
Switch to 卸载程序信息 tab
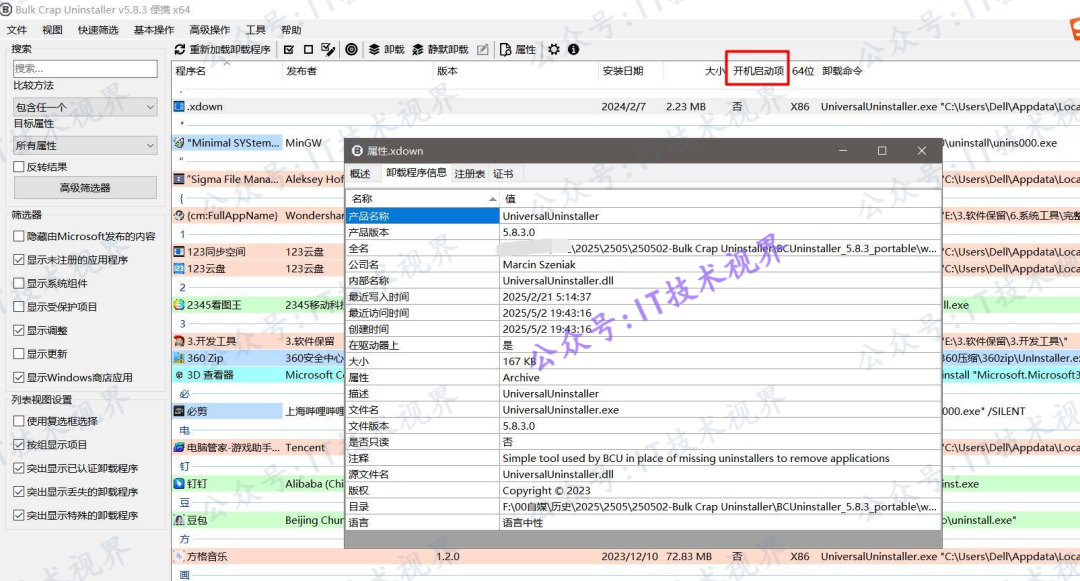click(x=416, y=173)
